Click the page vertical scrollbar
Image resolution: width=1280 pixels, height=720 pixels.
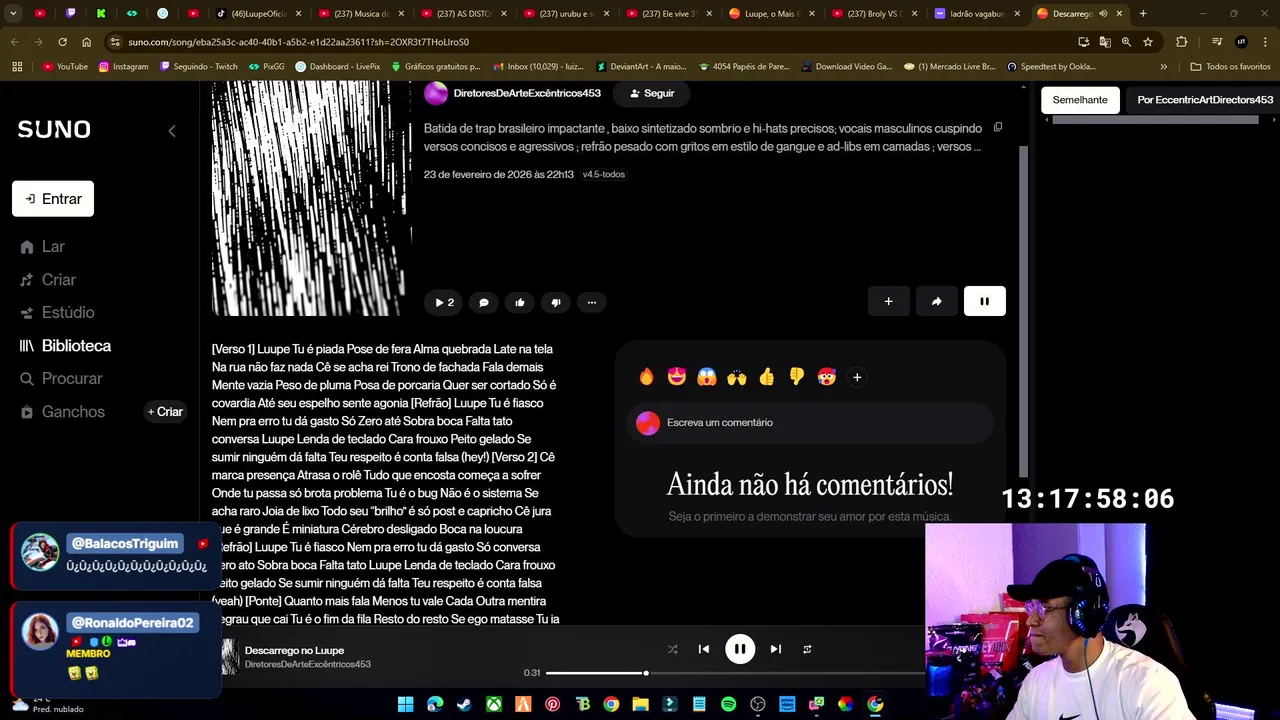[x=1022, y=310]
